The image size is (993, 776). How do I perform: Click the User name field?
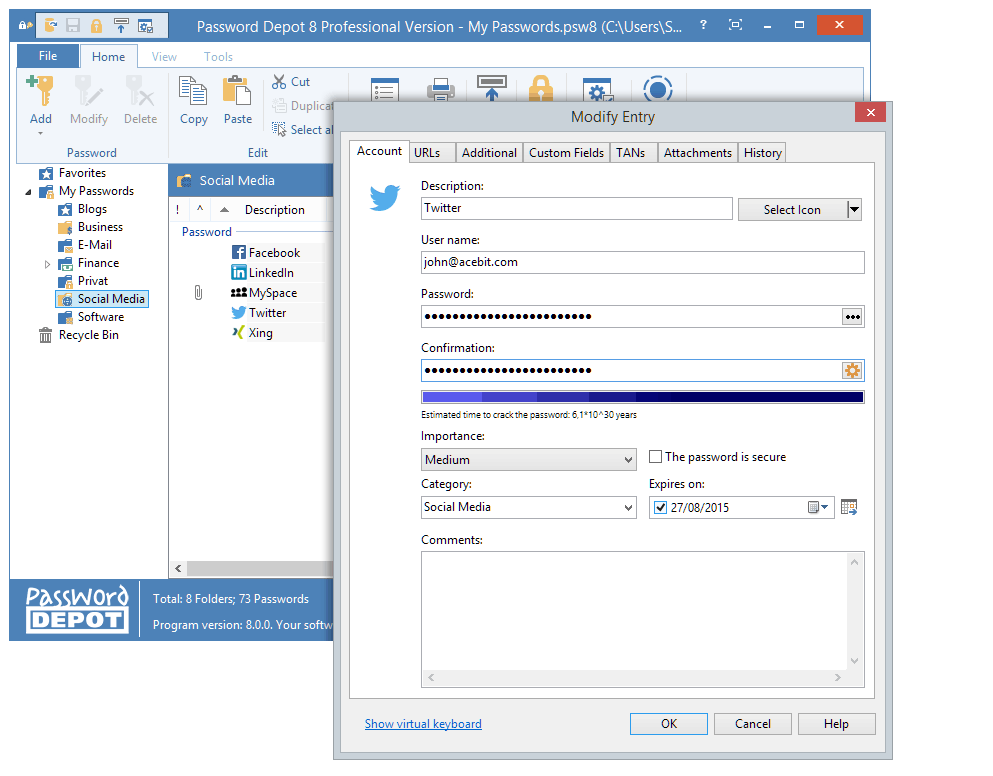642,262
